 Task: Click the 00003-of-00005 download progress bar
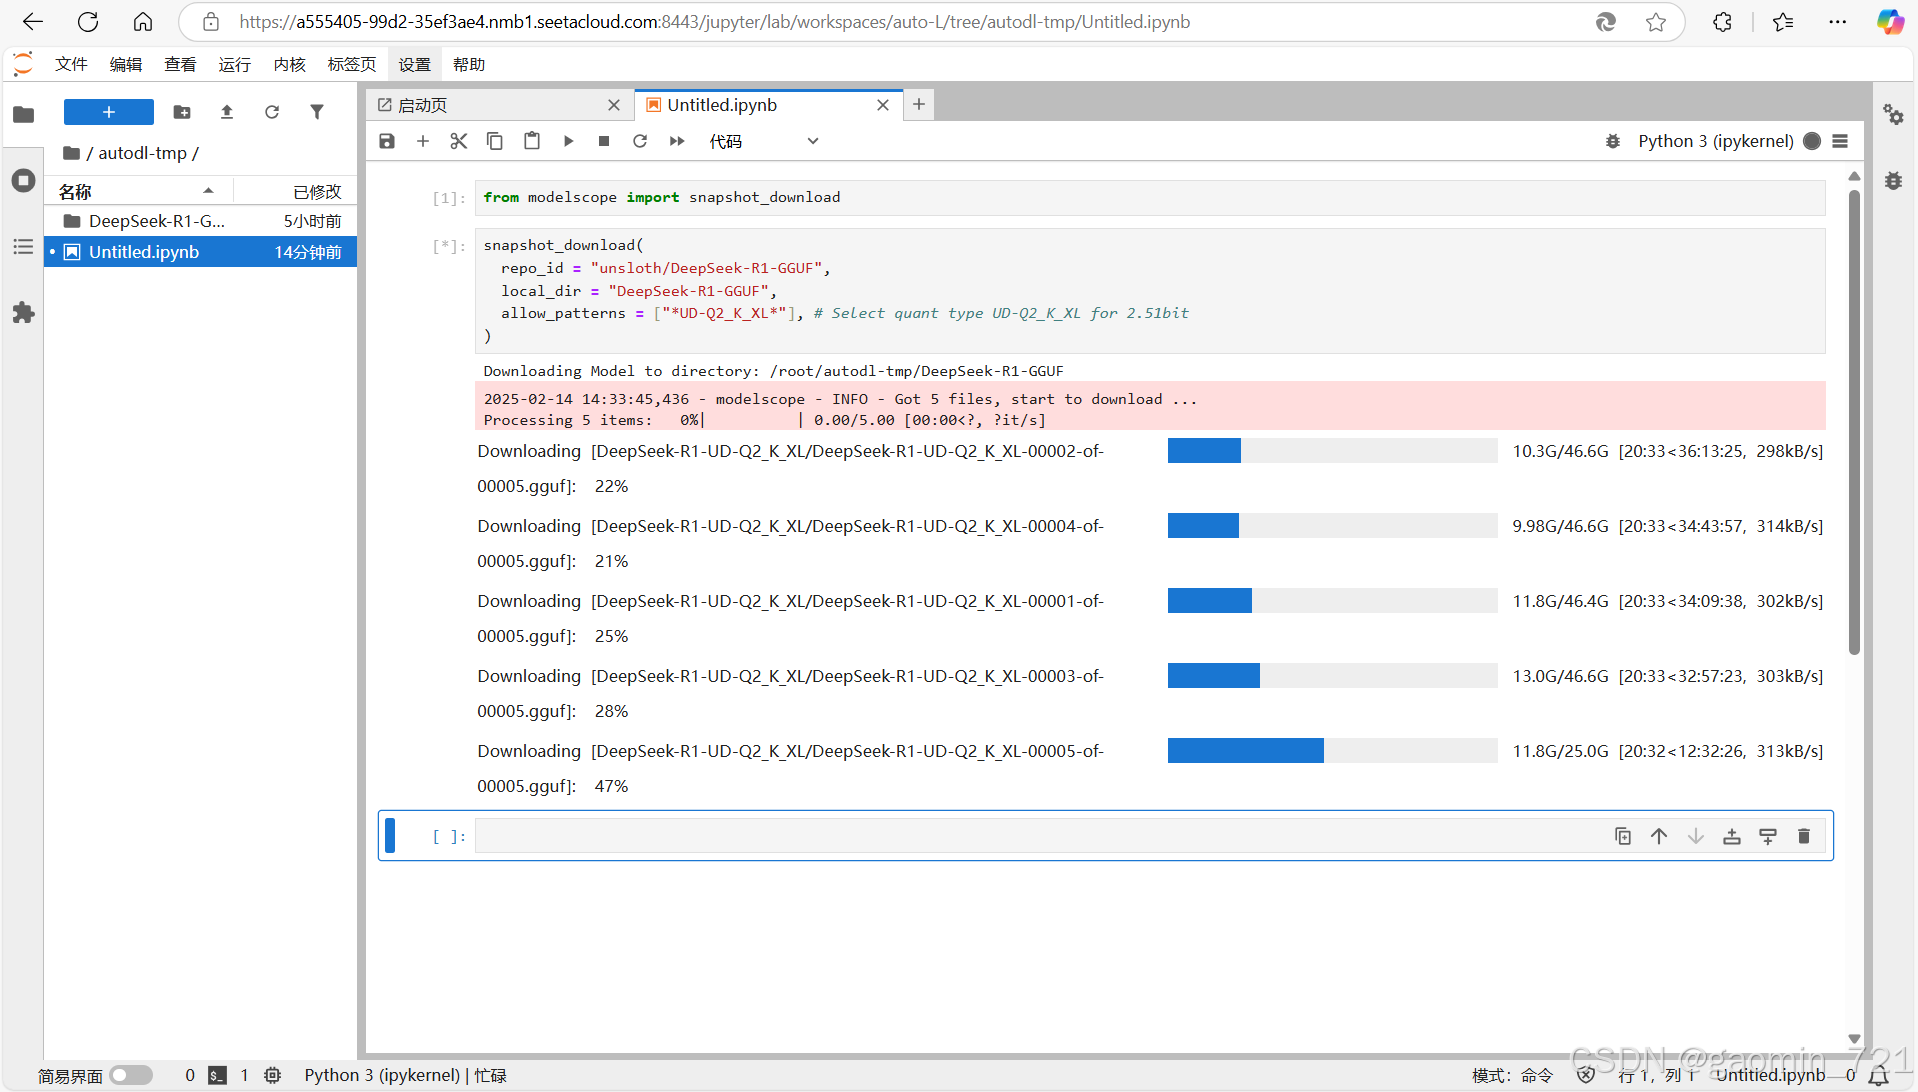[x=1332, y=675]
